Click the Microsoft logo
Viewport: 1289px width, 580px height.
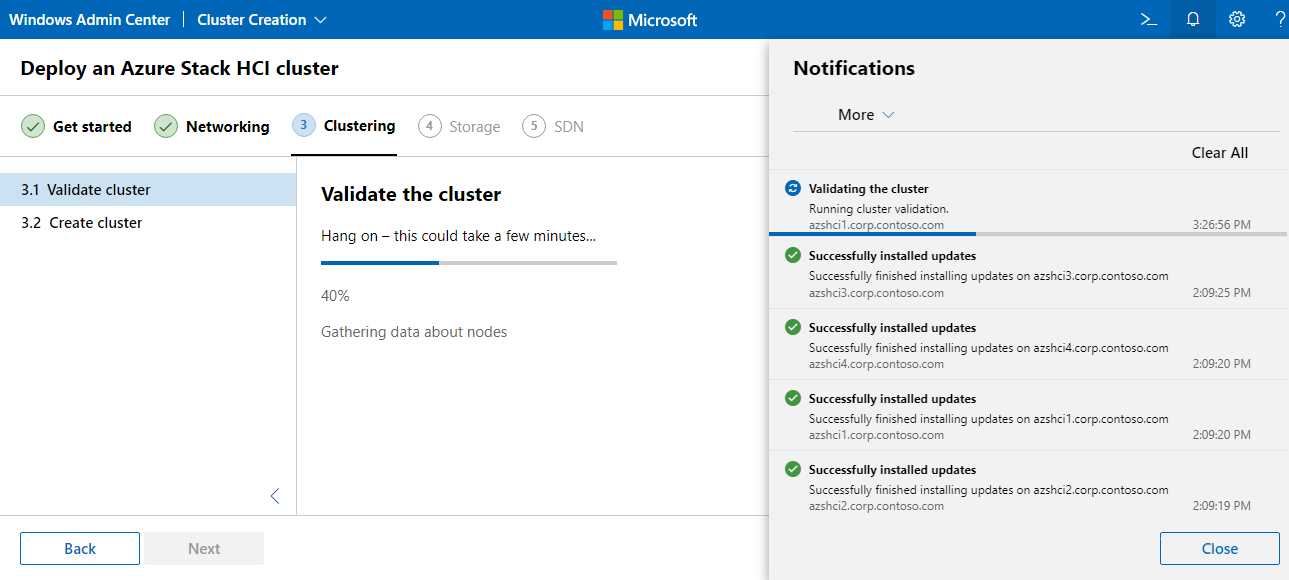tap(650, 19)
